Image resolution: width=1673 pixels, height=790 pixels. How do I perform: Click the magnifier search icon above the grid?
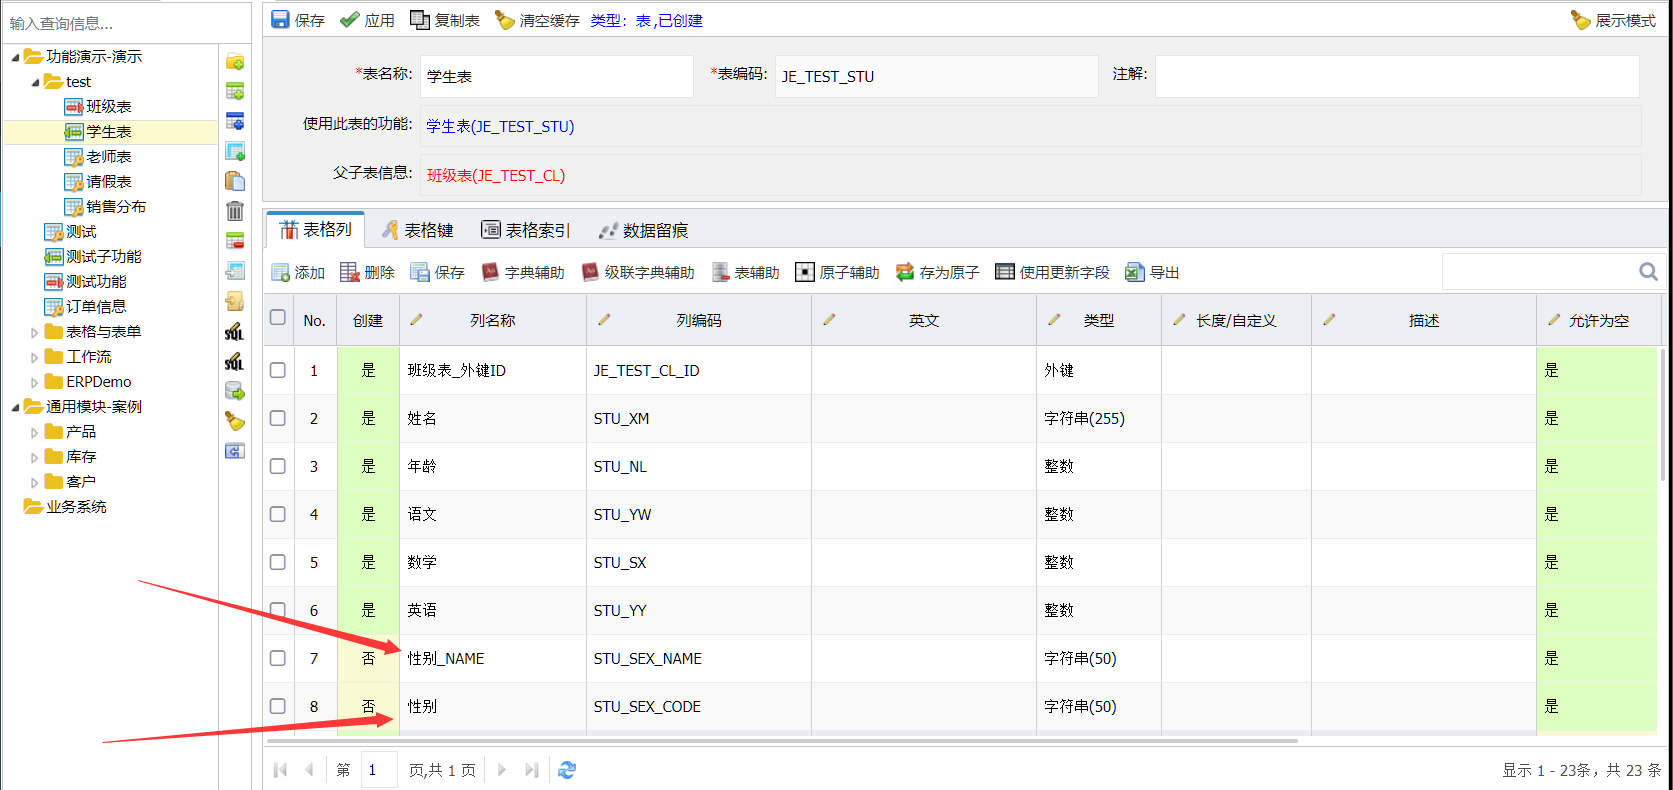tap(1648, 272)
